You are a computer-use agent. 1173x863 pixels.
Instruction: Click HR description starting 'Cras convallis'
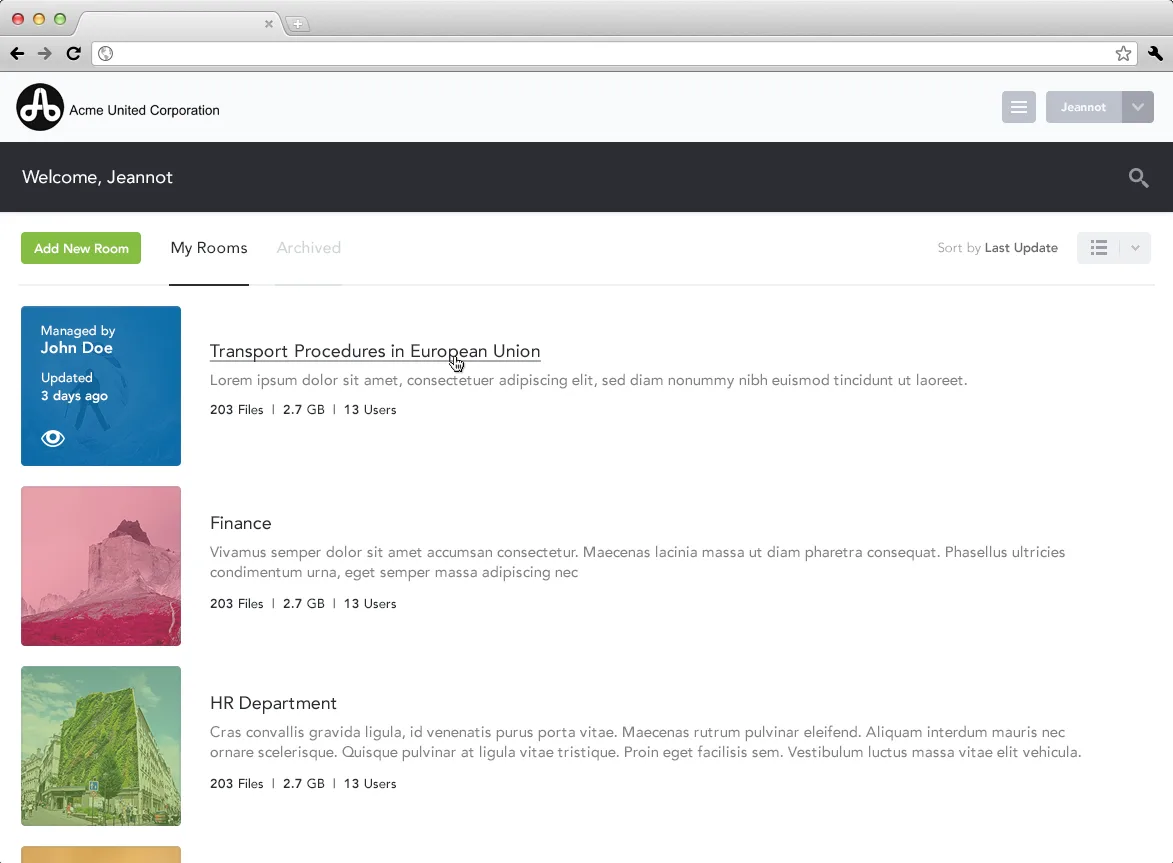click(646, 742)
